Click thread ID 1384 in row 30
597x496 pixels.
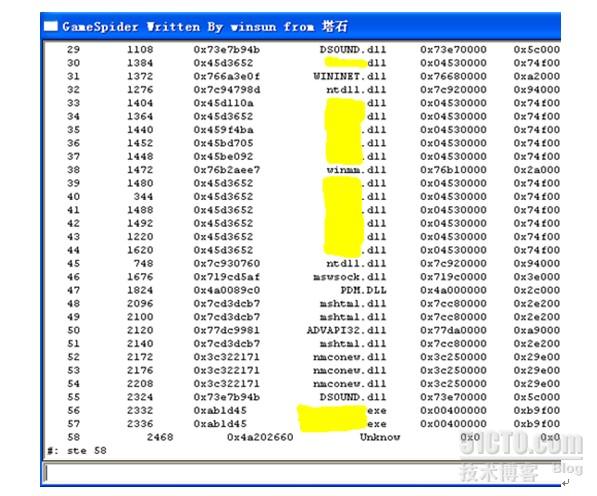[x=140, y=63]
